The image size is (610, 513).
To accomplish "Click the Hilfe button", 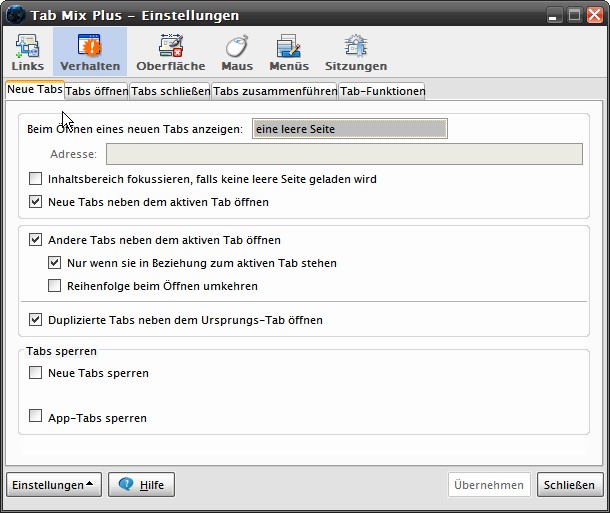I will tap(141, 485).
